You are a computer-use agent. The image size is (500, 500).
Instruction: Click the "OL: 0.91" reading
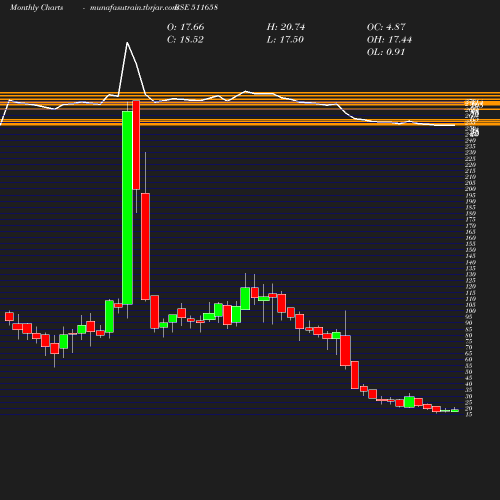pyautogui.click(x=386, y=52)
